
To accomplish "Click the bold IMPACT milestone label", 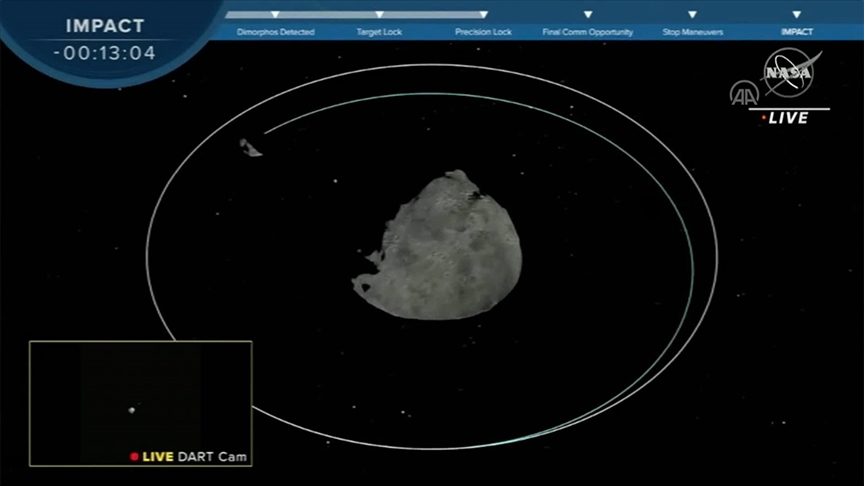I will click(796, 32).
